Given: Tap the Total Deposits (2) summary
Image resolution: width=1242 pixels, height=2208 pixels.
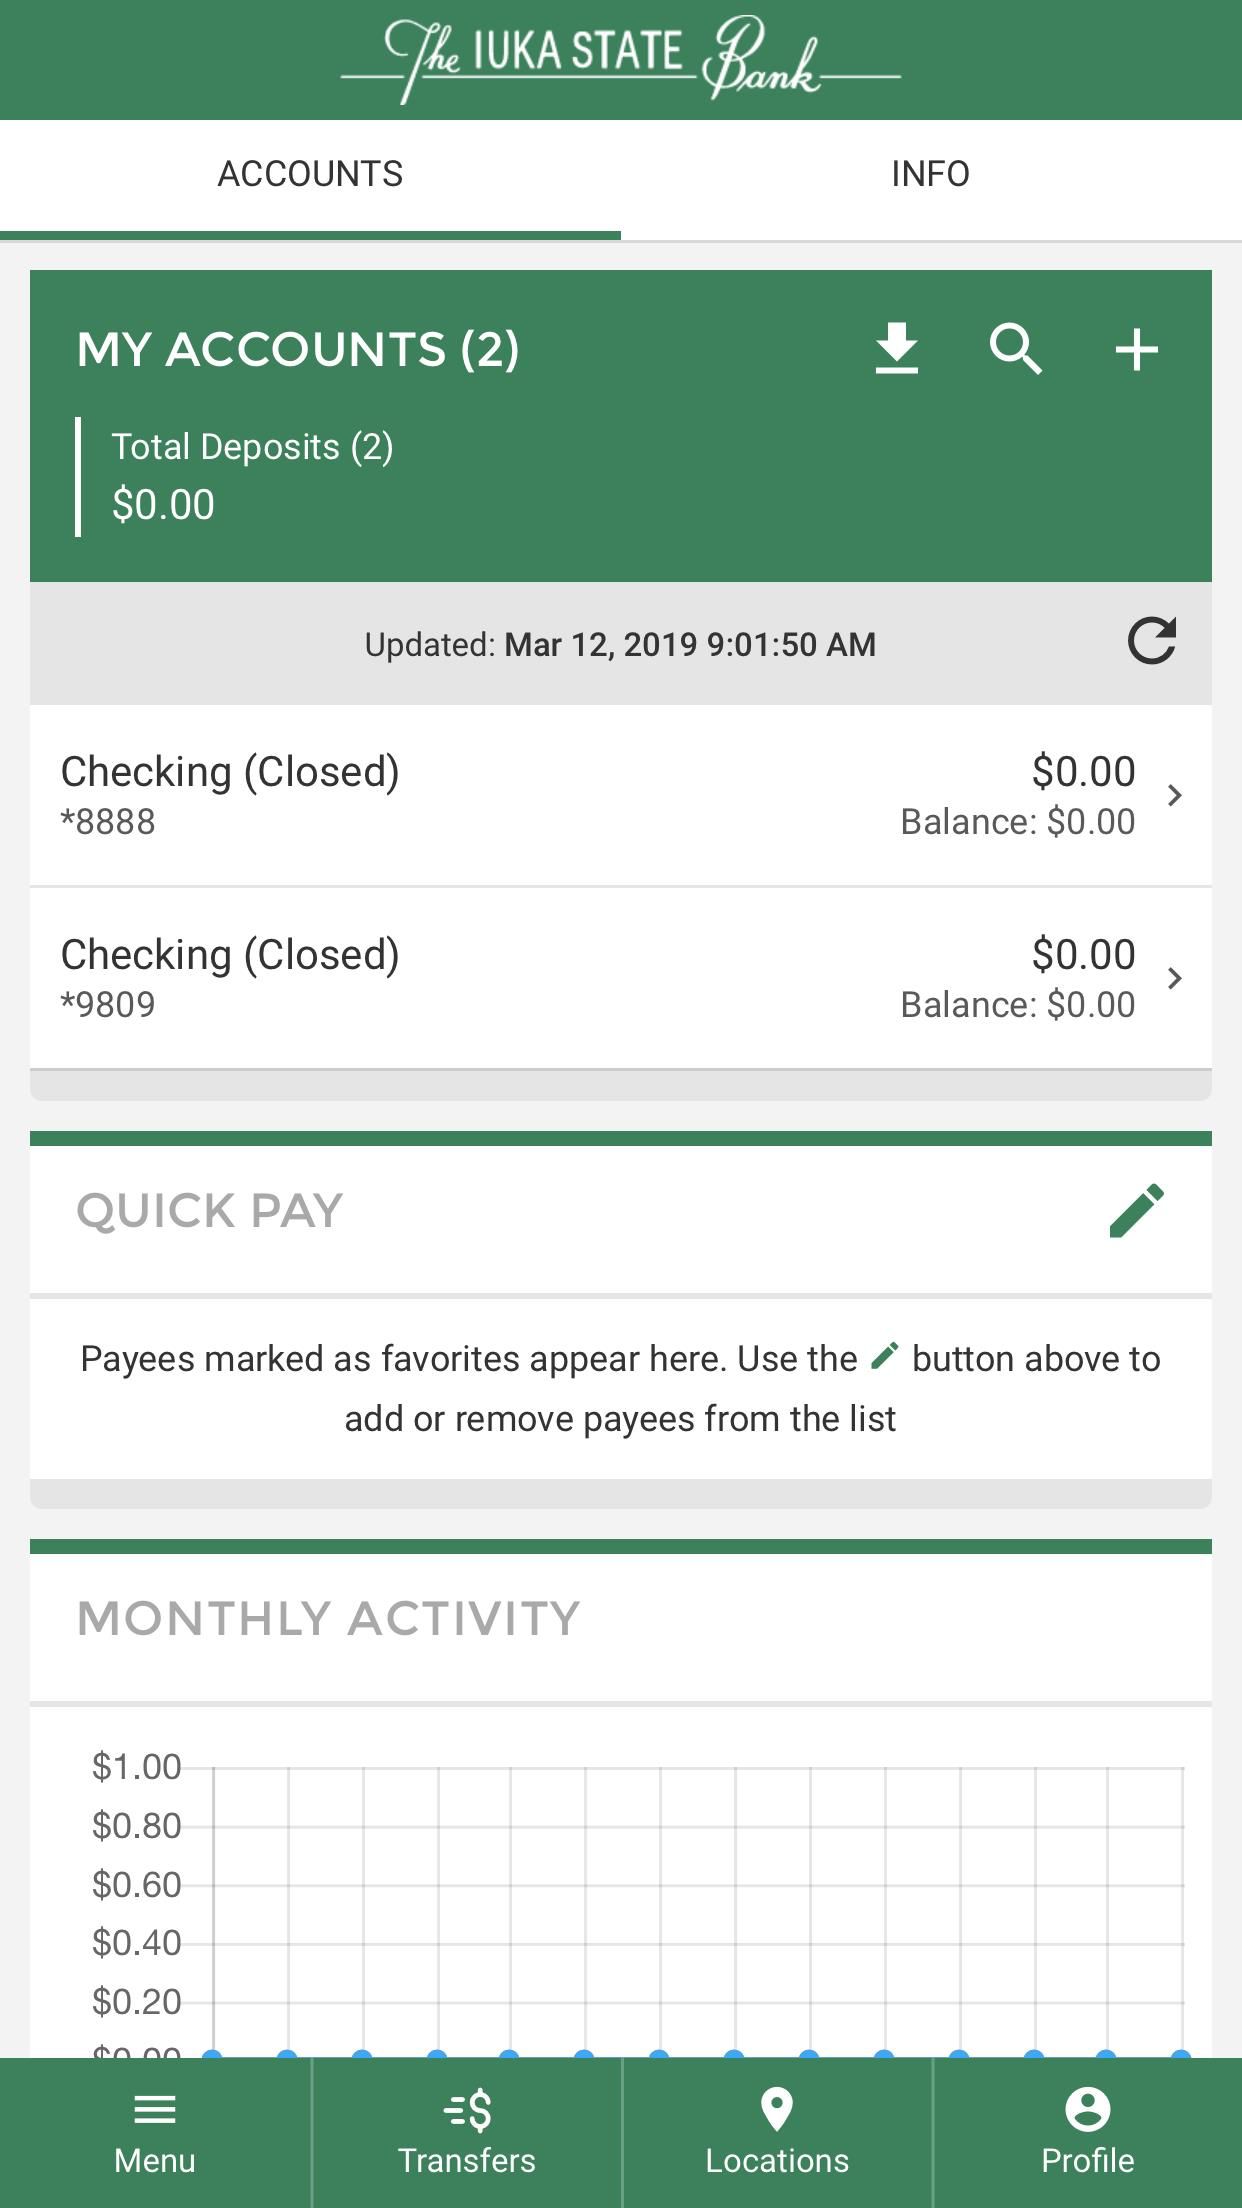Looking at the screenshot, I should (x=252, y=476).
